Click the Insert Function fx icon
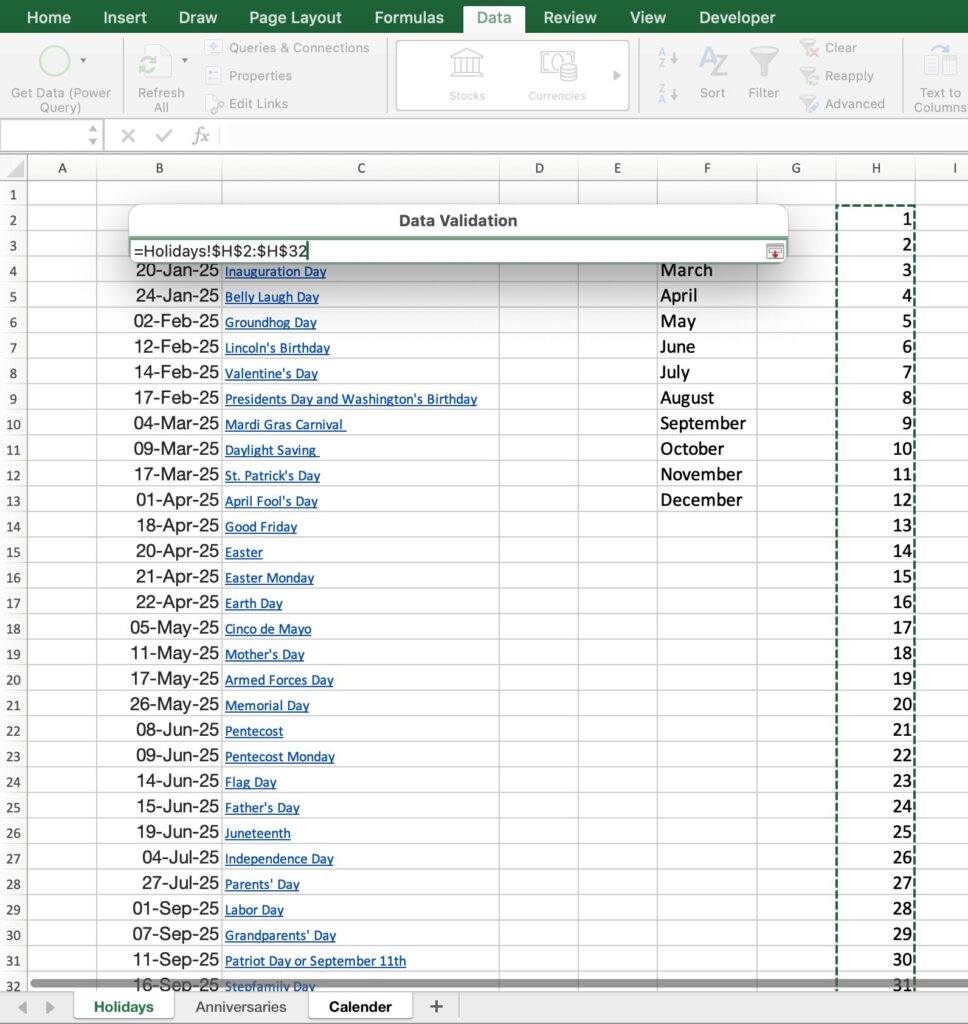 coord(201,136)
